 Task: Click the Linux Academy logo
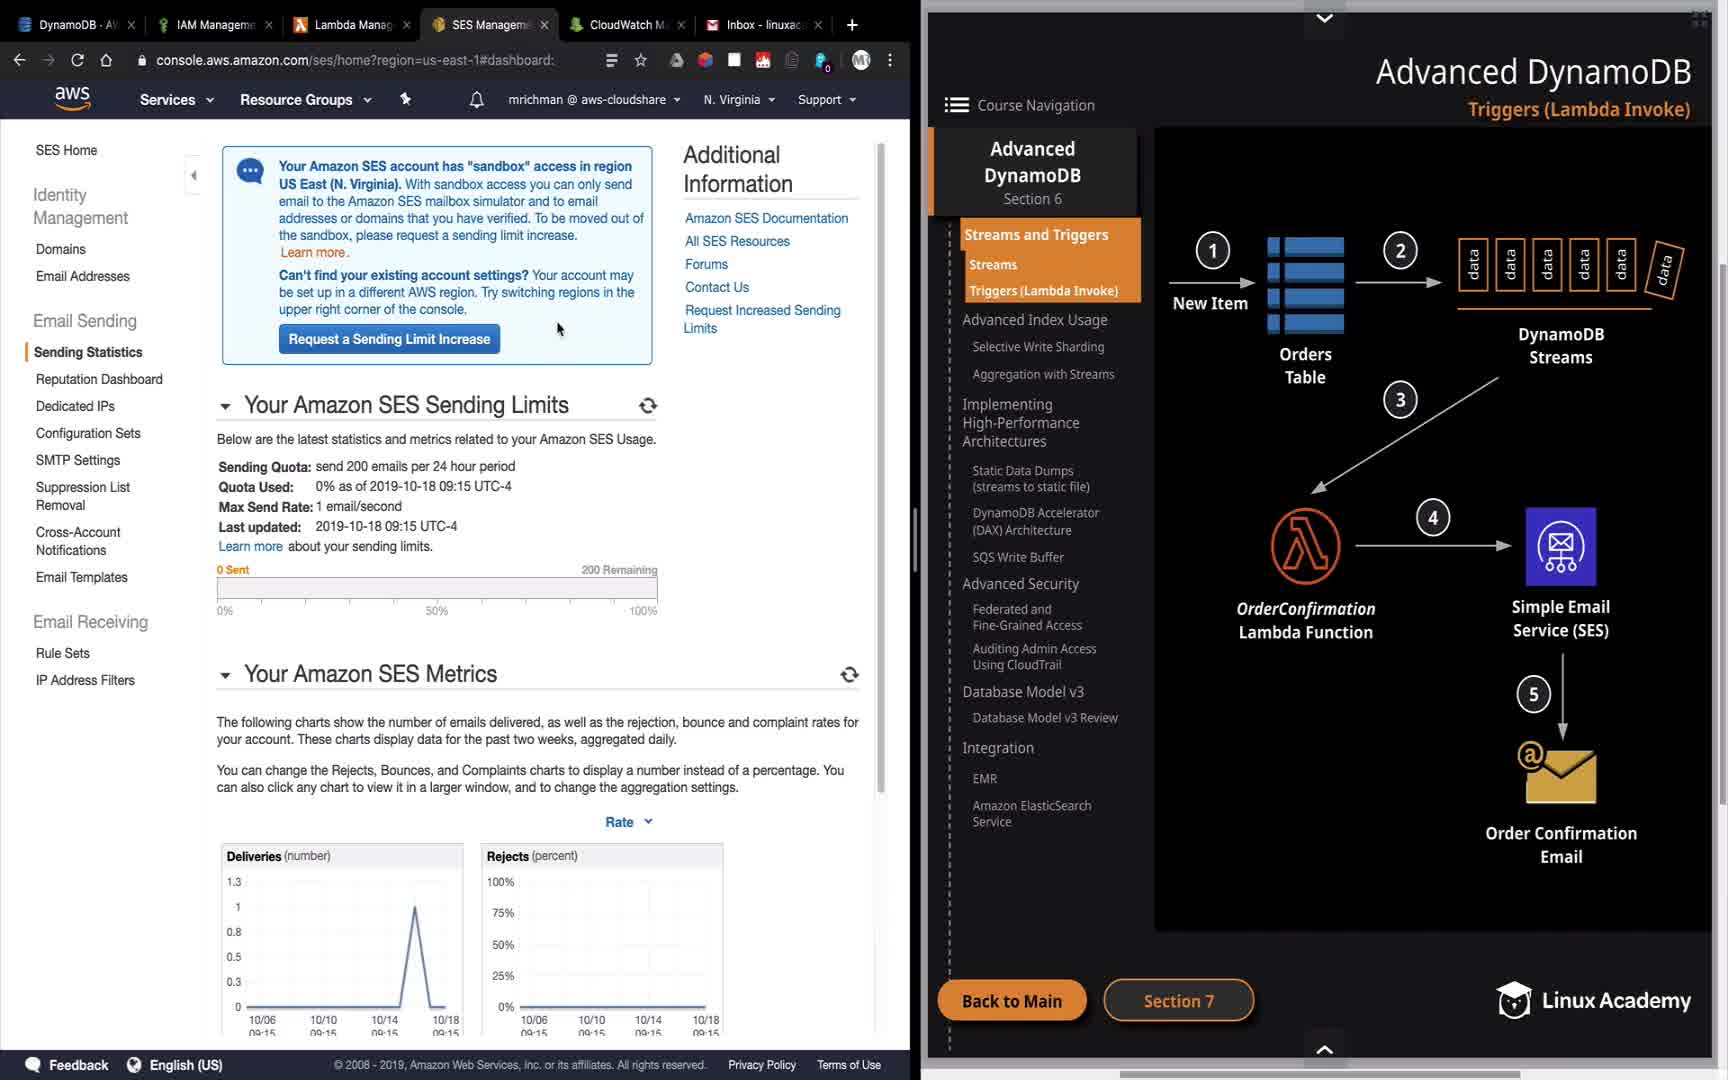(x=1593, y=1000)
